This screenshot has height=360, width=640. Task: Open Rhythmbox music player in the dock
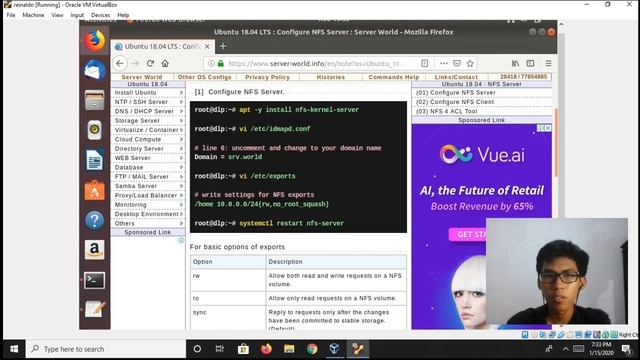coord(95,130)
